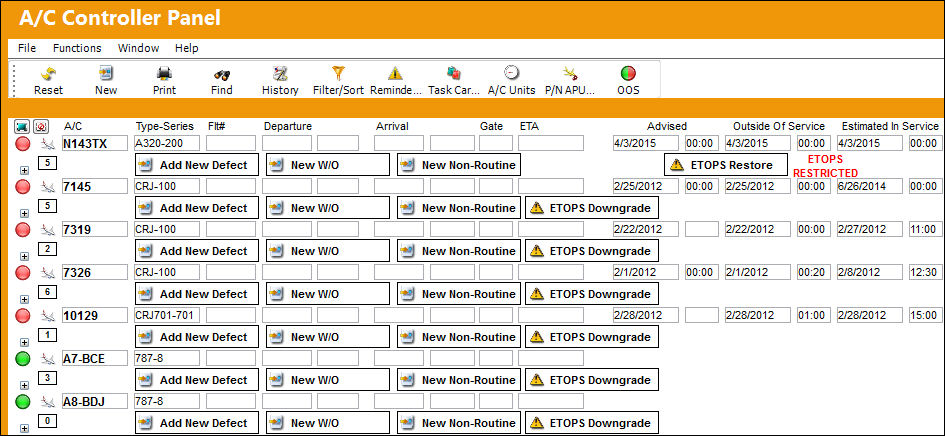The height and width of the screenshot is (436, 945).
Task: Click ETOPS Restore for N143TX
Action: tap(726, 165)
